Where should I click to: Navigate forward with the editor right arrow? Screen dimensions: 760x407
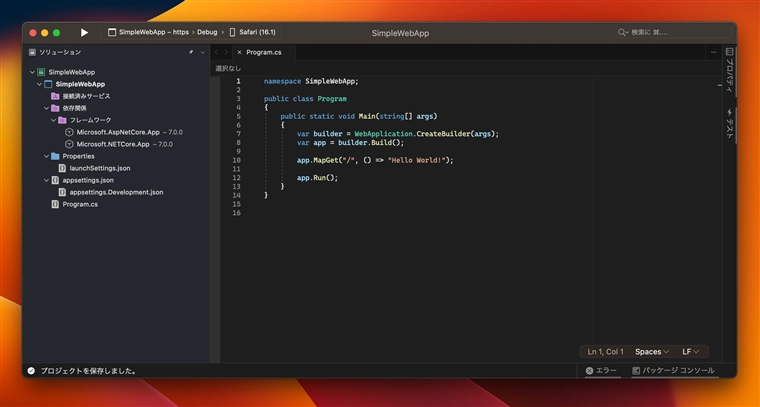coord(226,52)
